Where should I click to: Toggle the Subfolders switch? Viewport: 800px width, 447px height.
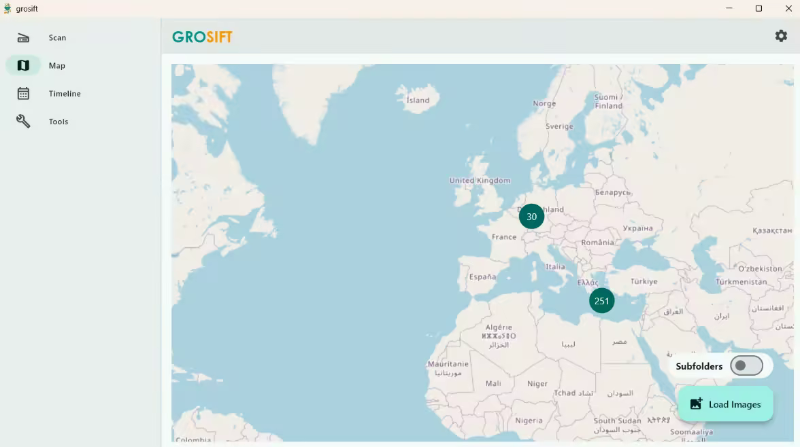point(746,366)
